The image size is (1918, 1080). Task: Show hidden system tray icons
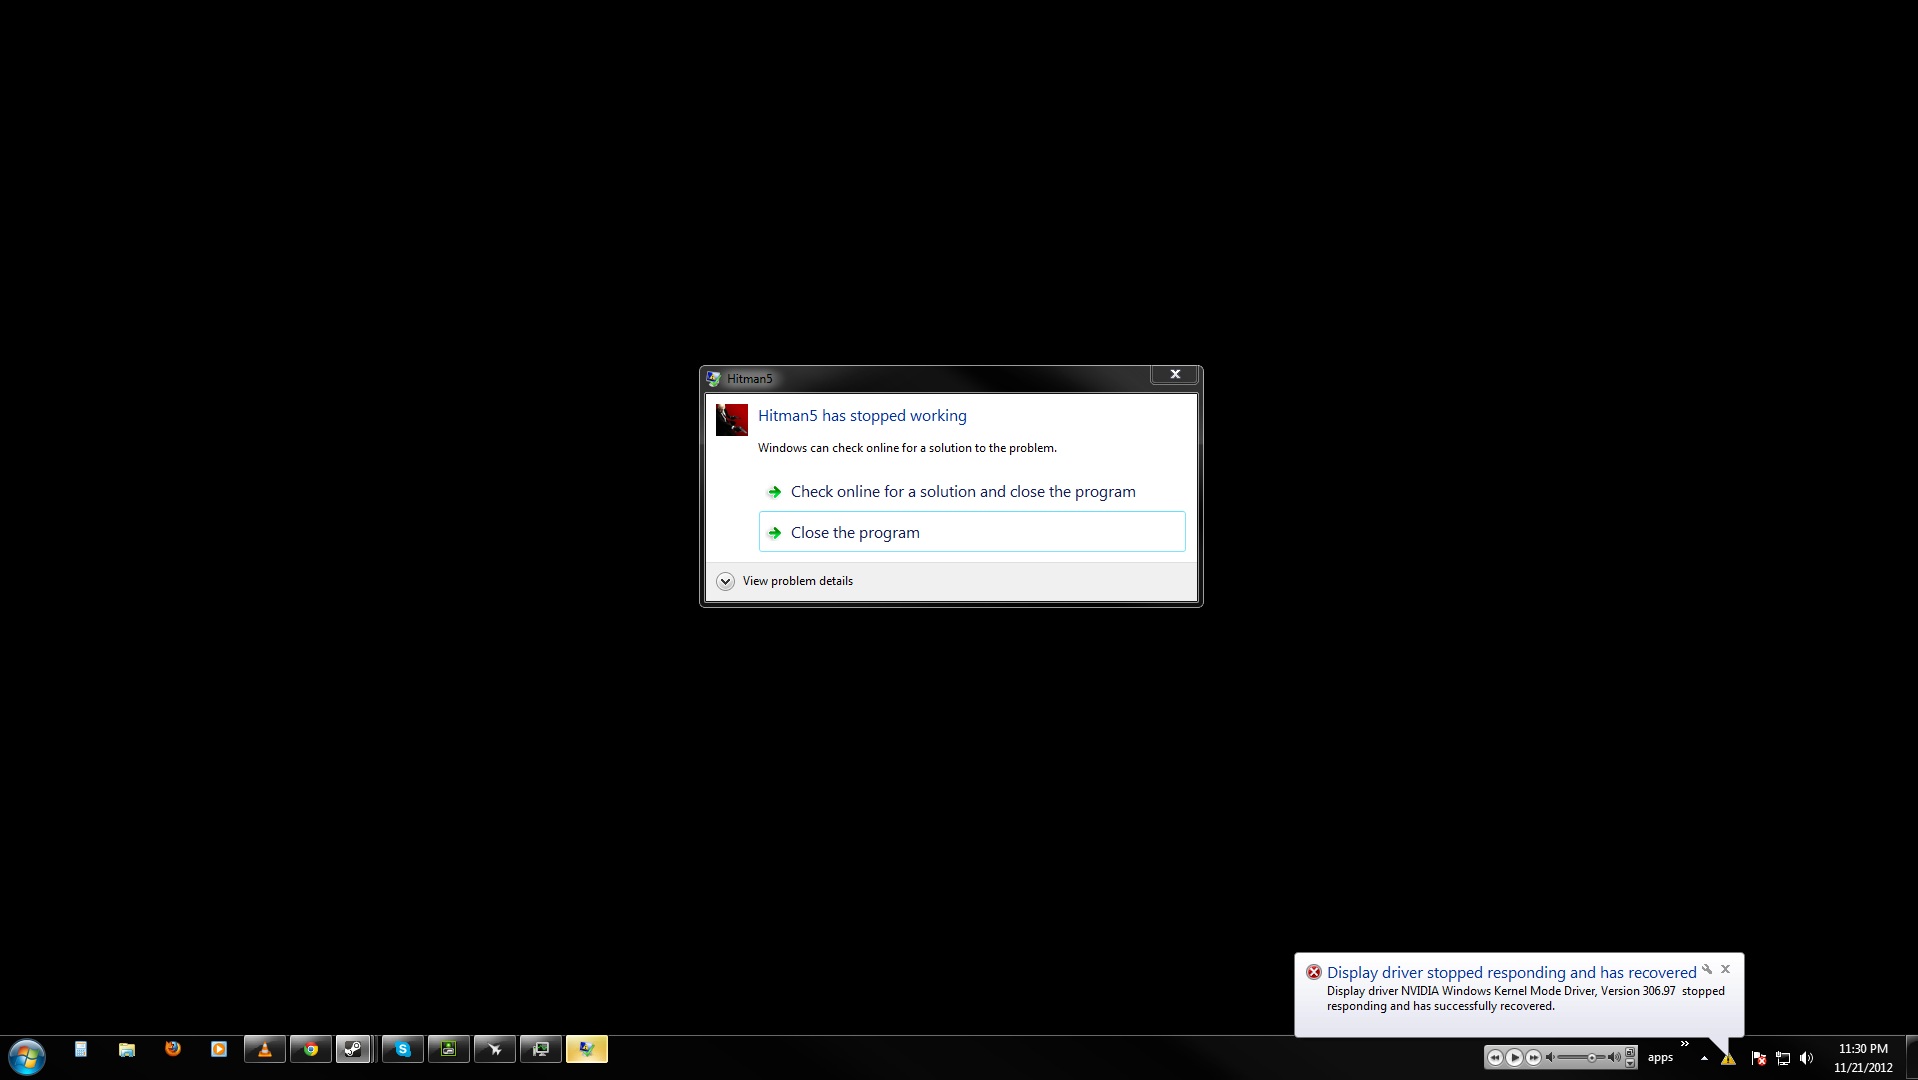1704,1058
